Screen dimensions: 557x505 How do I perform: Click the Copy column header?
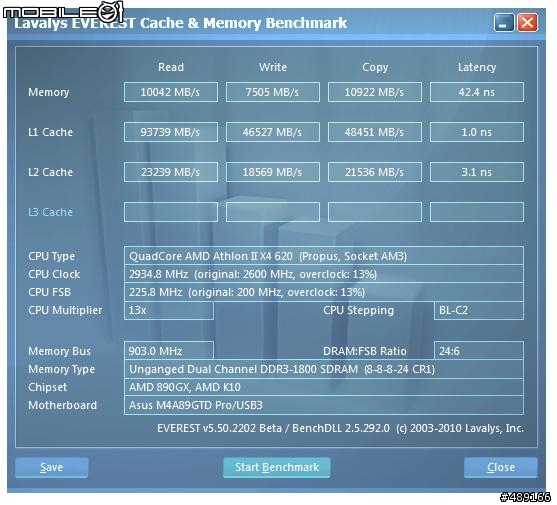[x=375, y=67]
